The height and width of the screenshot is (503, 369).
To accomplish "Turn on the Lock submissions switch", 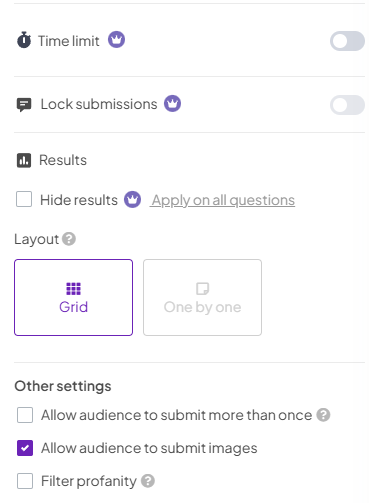I will coord(347,105).
